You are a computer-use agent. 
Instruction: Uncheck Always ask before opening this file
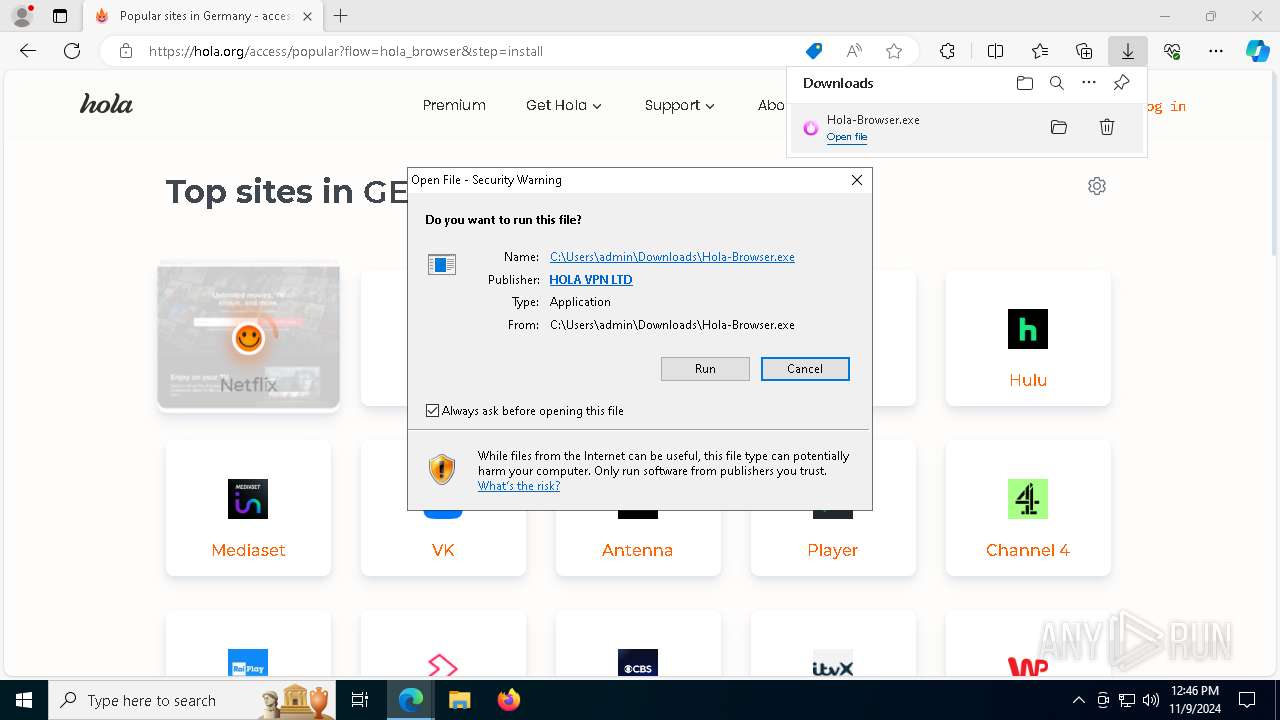[433, 411]
